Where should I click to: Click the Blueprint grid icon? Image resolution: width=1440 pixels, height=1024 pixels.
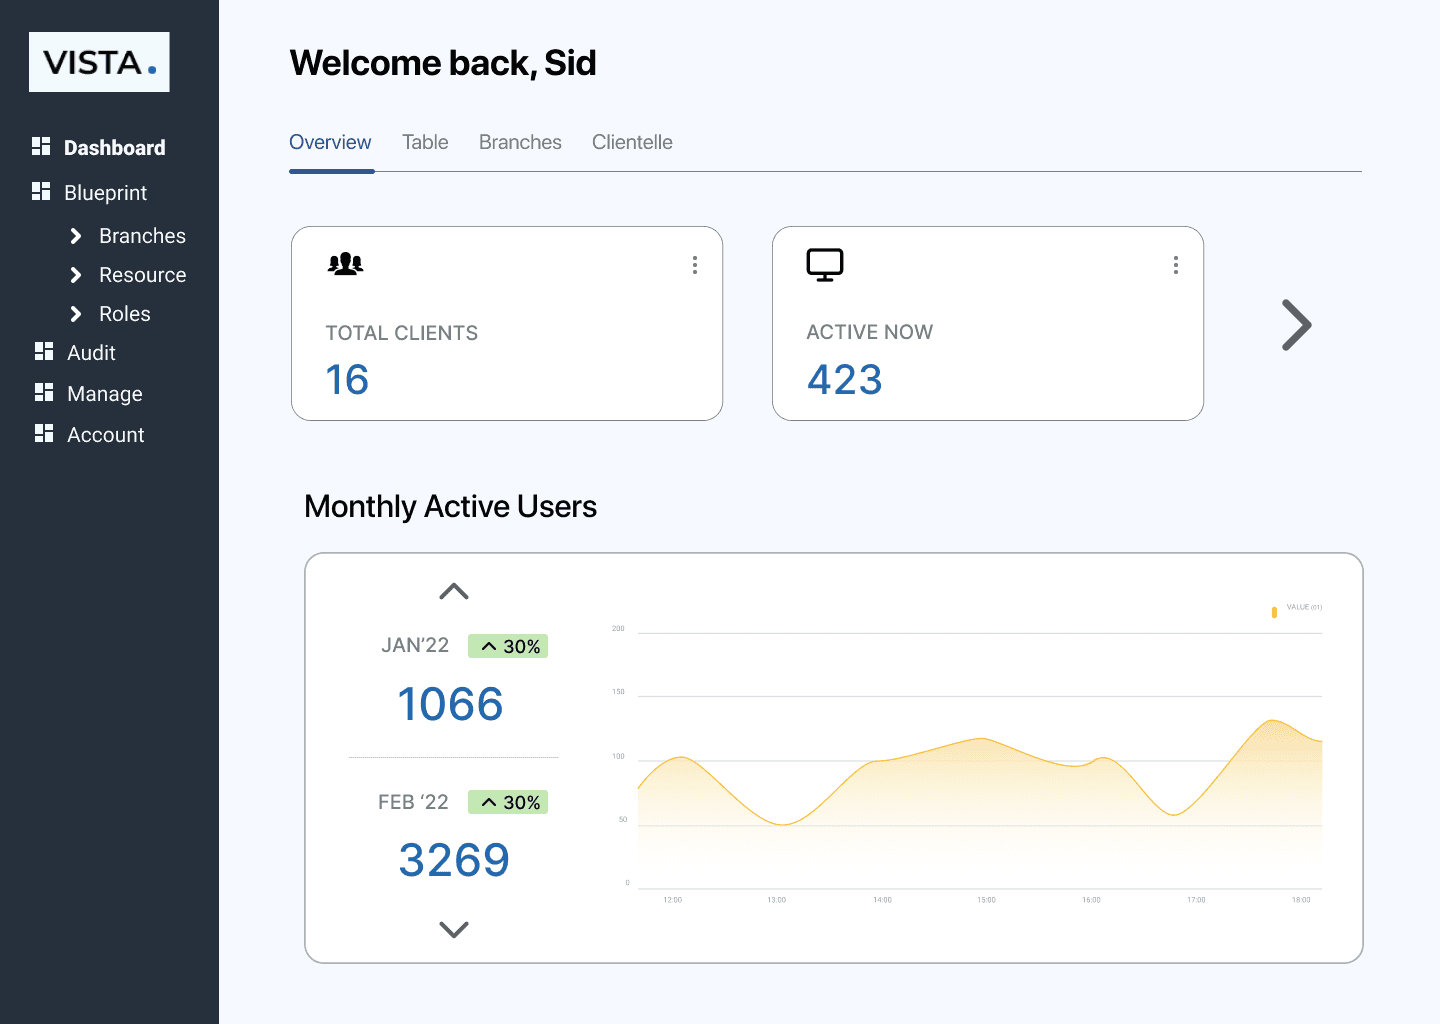[x=41, y=191]
